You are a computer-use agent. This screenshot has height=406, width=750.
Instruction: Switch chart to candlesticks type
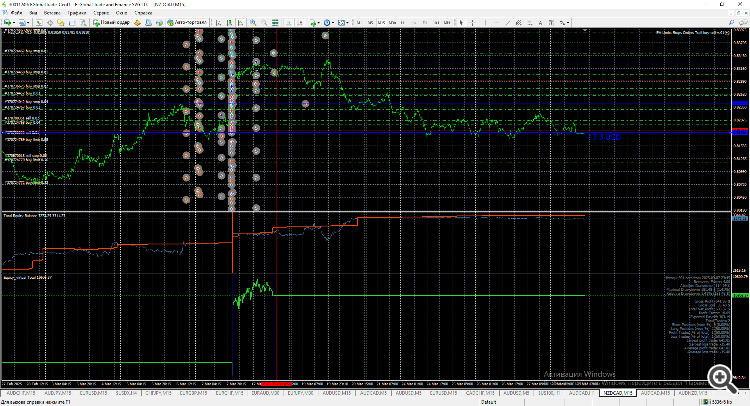[230, 22]
